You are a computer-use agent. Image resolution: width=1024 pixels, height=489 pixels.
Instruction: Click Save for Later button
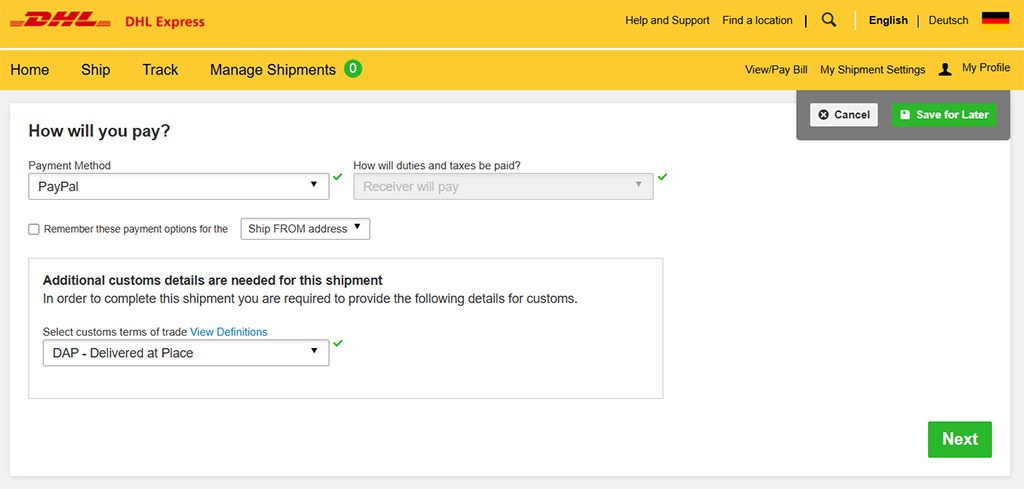tap(944, 115)
